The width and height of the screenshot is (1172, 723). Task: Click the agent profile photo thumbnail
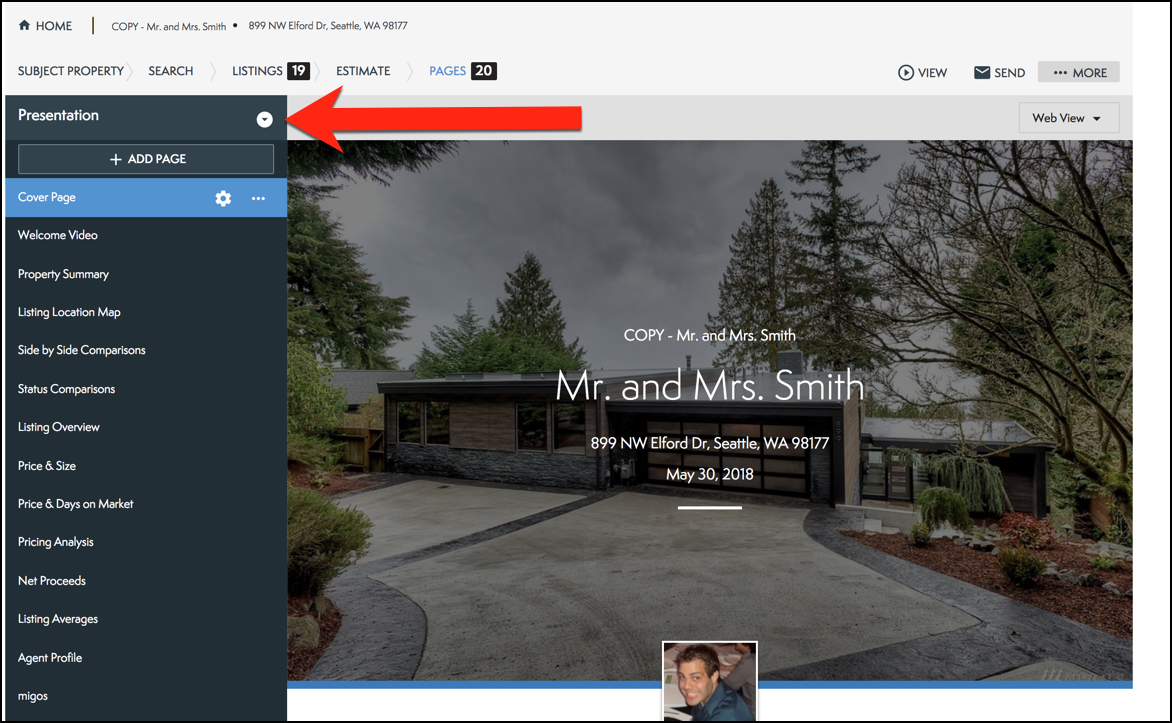tap(709, 680)
